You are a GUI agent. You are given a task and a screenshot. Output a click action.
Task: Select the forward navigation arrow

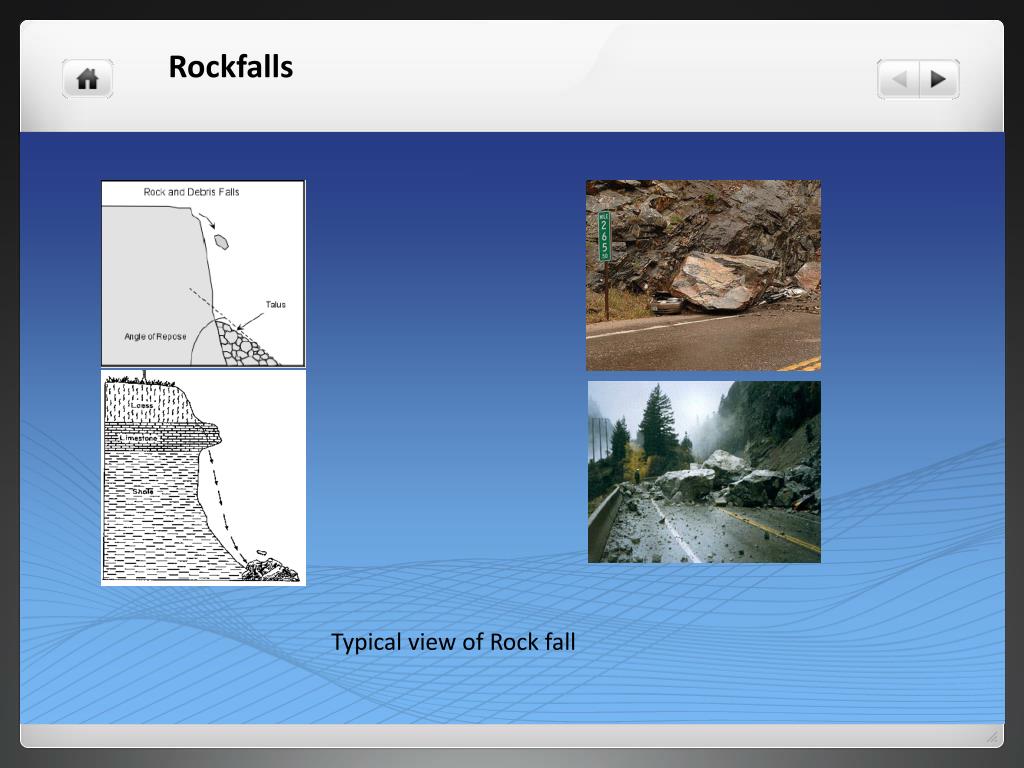coord(938,77)
